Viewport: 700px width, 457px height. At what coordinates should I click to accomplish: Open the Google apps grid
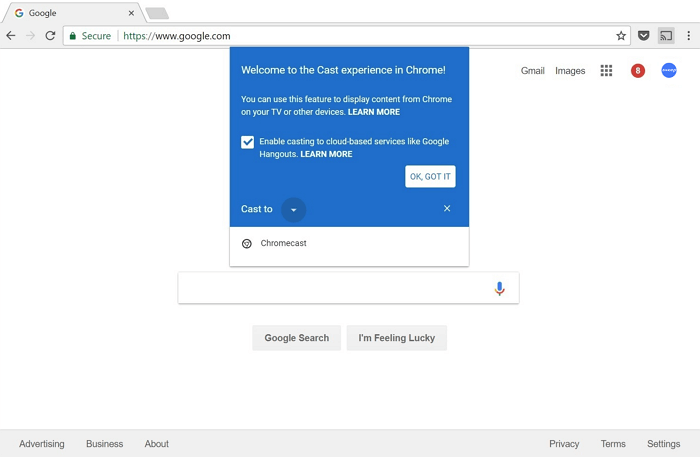pyautogui.click(x=606, y=71)
